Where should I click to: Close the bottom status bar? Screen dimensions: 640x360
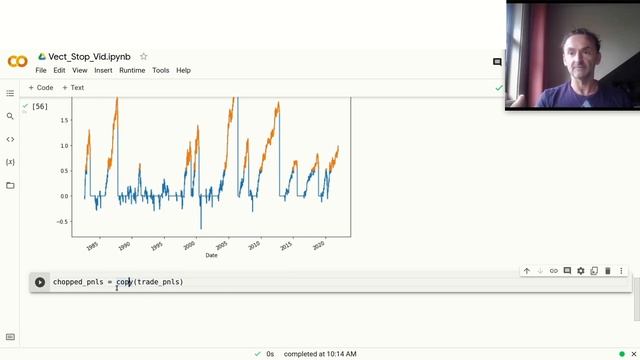point(634,354)
